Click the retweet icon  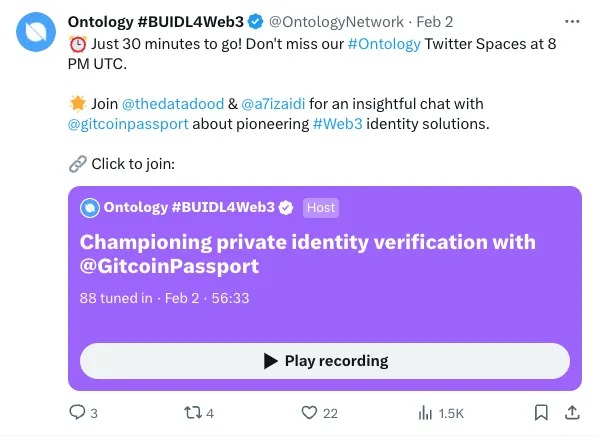tap(193, 413)
